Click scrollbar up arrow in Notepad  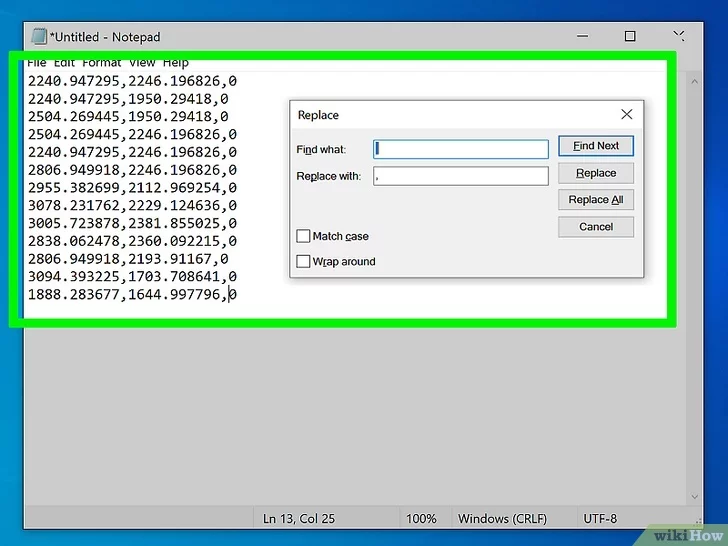tap(695, 82)
